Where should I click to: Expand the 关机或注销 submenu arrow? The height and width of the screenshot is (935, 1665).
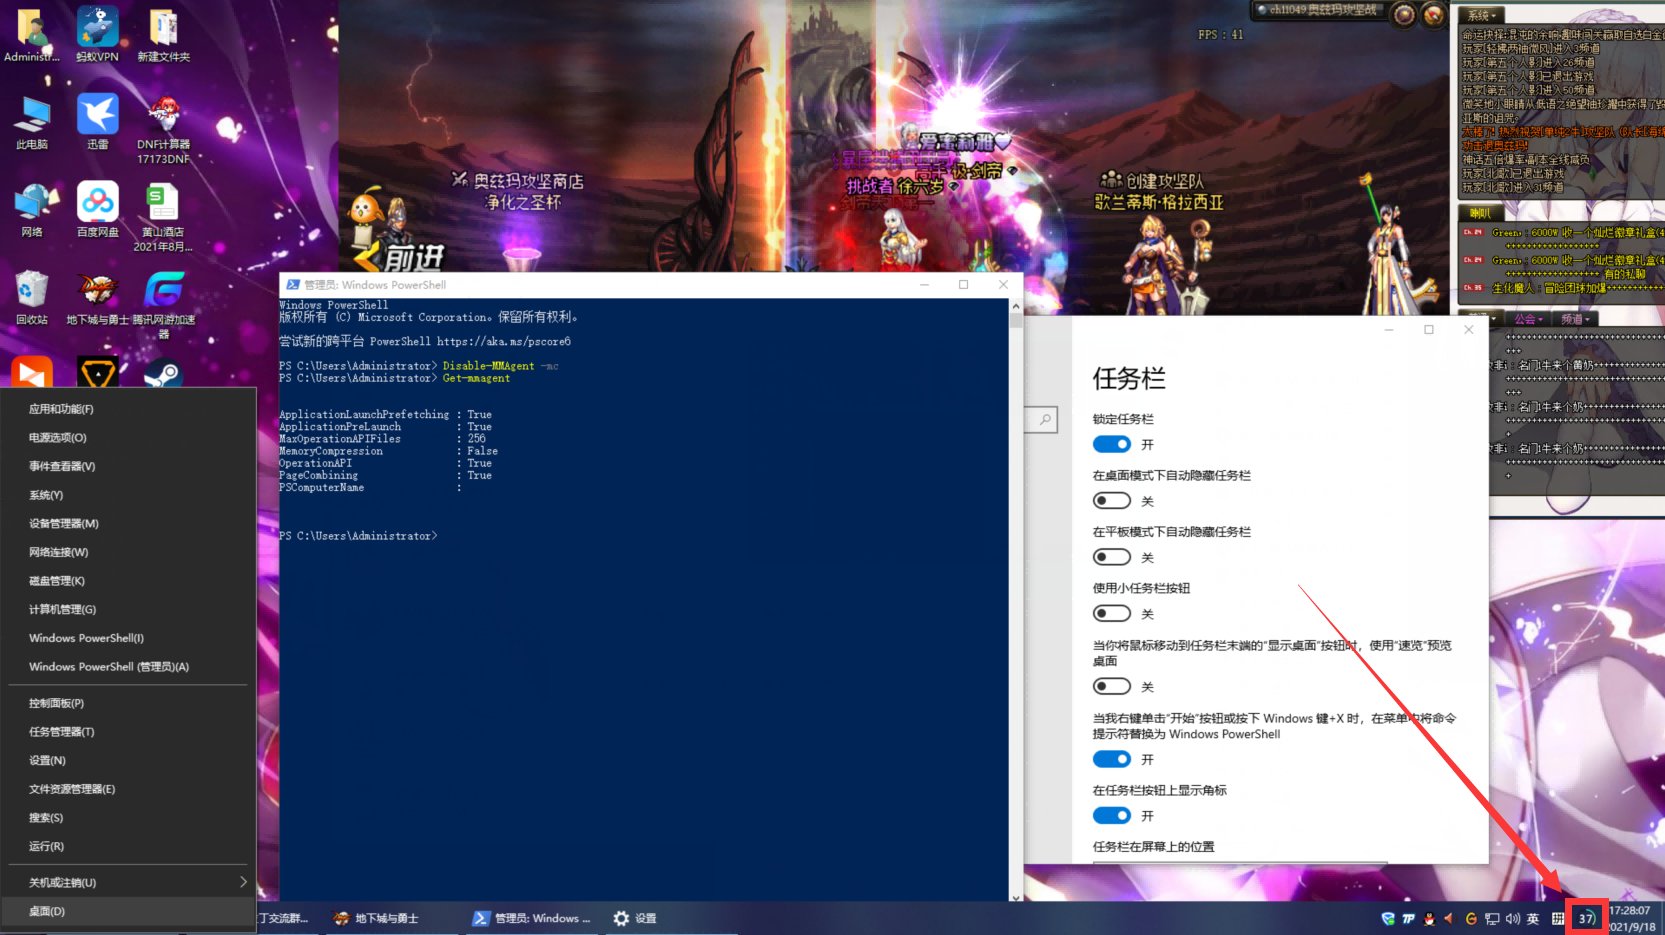point(241,882)
